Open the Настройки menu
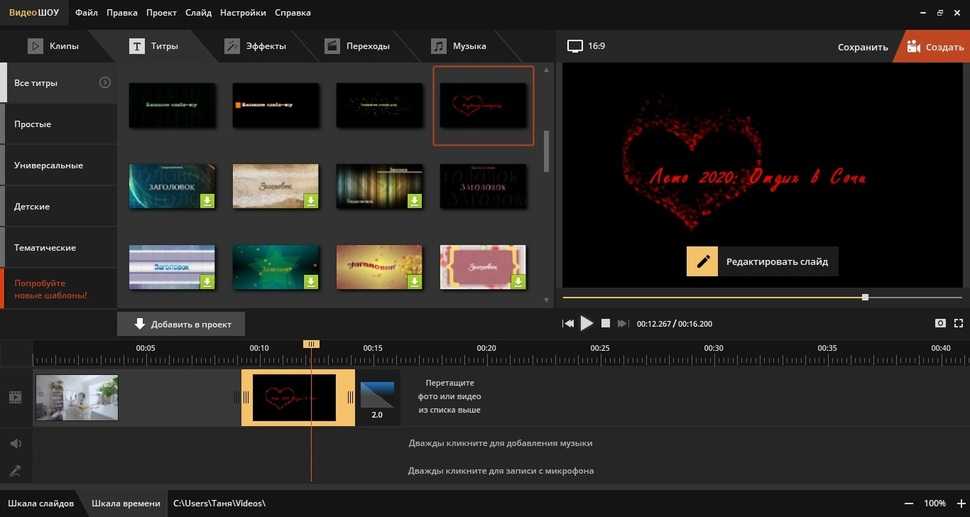The height and width of the screenshot is (517, 970). [245, 13]
